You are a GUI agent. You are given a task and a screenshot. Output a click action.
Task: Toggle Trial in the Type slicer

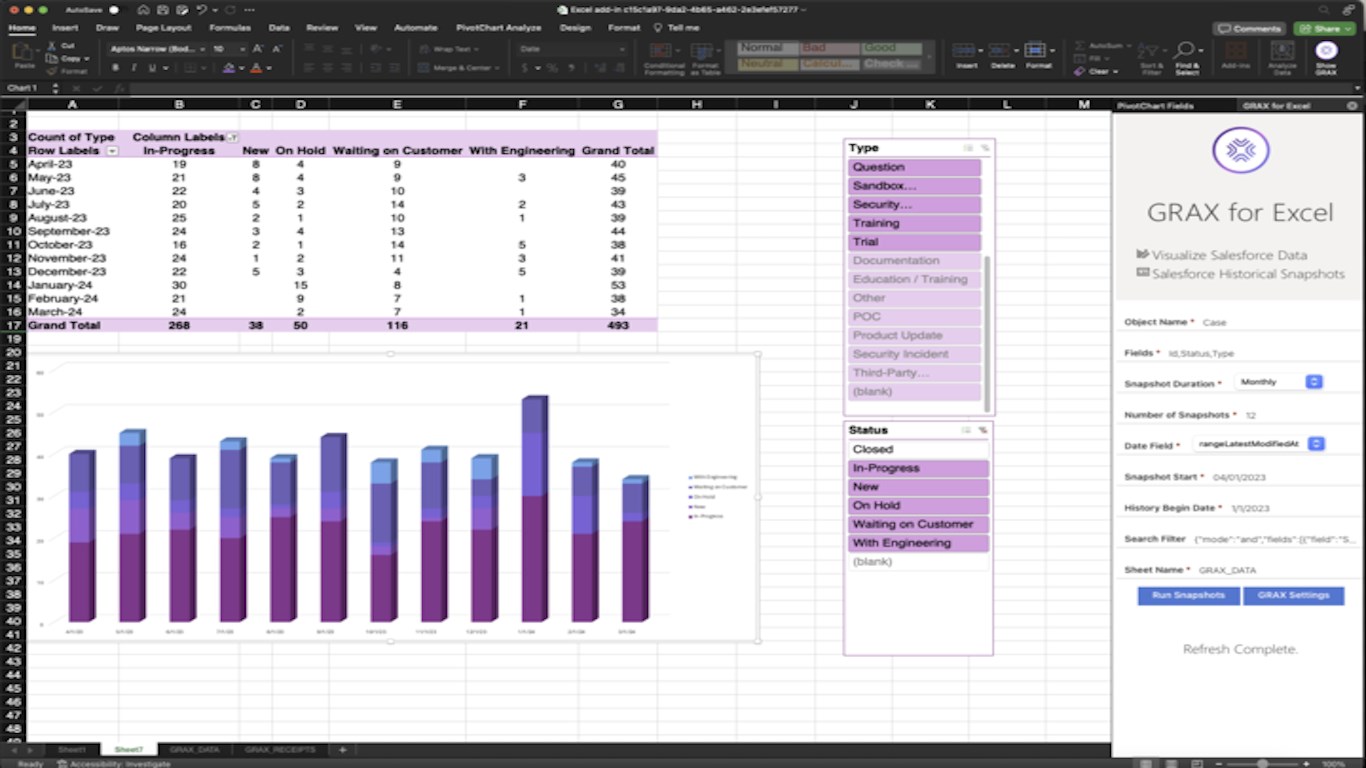pyautogui.click(x=915, y=242)
